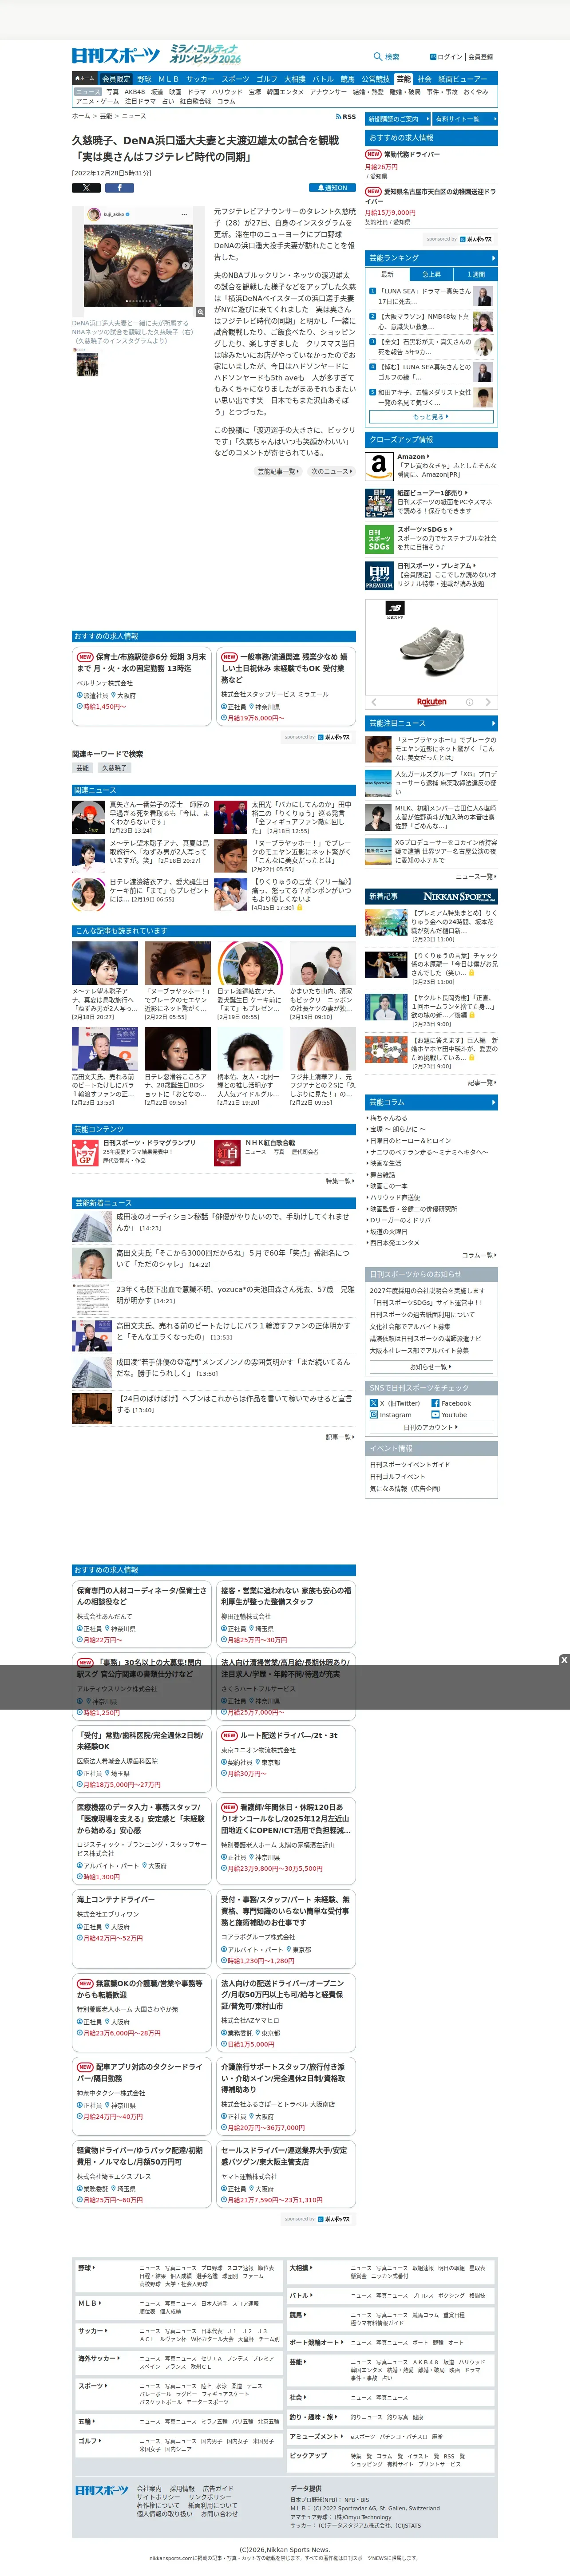Click the 日刊のアカウント button
Viewport: 570px width, 2576px height.
point(431,1427)
